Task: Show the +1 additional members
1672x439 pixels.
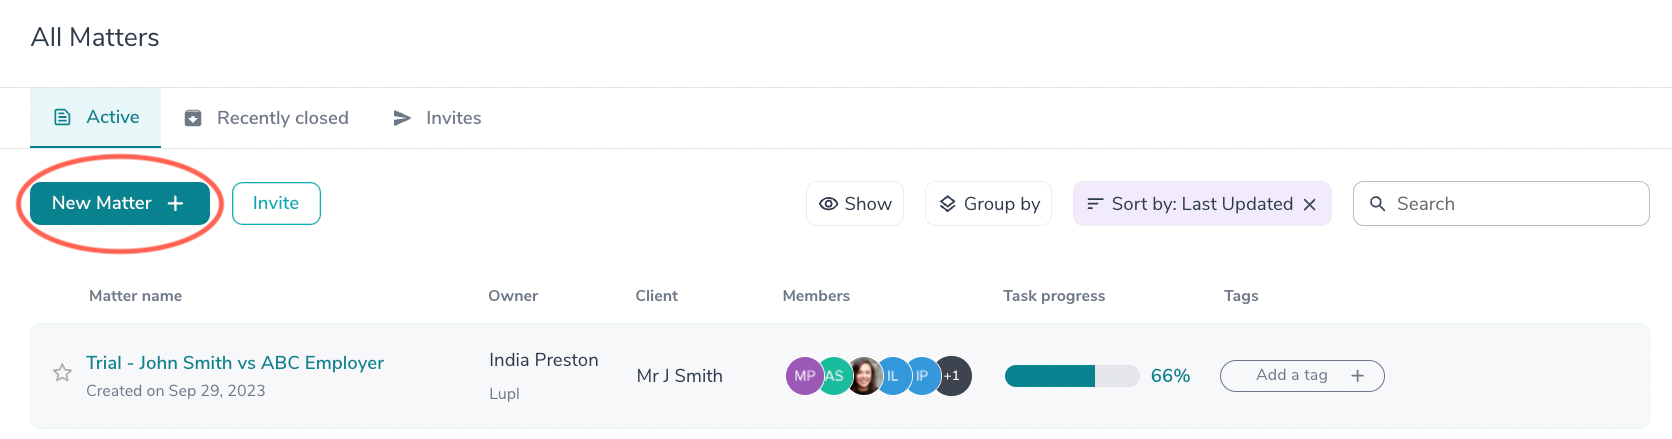Action: (953, 376)
